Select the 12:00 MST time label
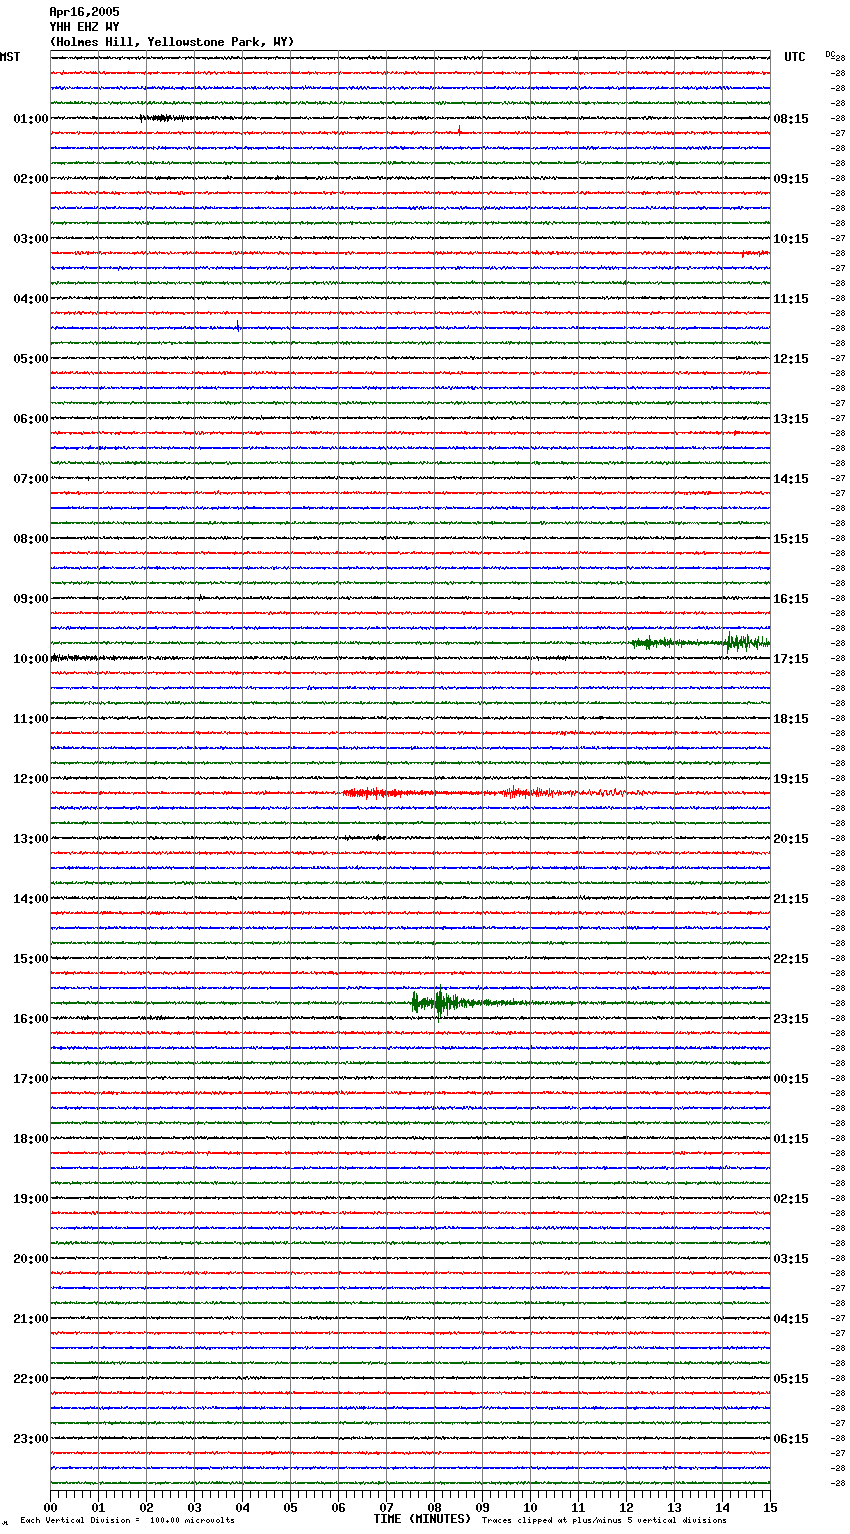850x1534 pixels. [x=31, y=779]
